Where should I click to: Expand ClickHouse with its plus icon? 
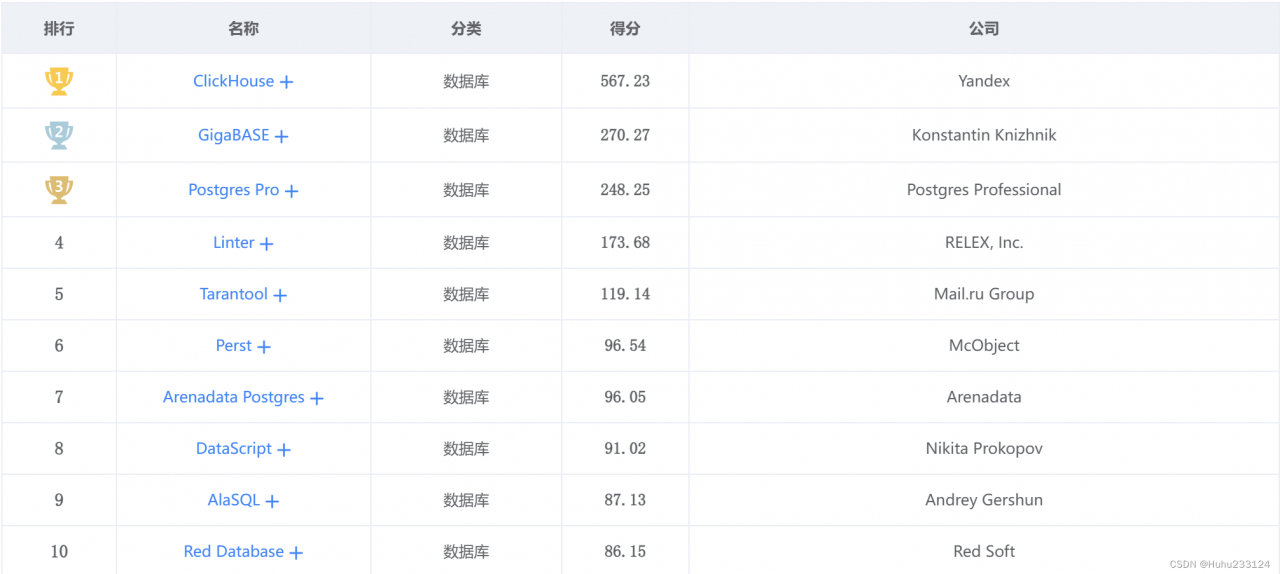coord(286,82)
